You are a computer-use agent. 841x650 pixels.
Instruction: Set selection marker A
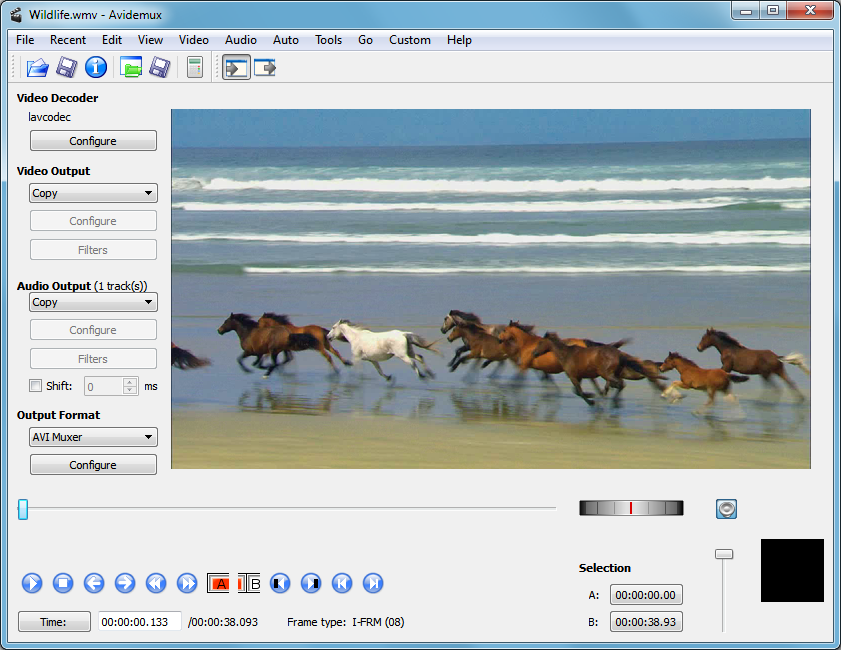(218, 583)
